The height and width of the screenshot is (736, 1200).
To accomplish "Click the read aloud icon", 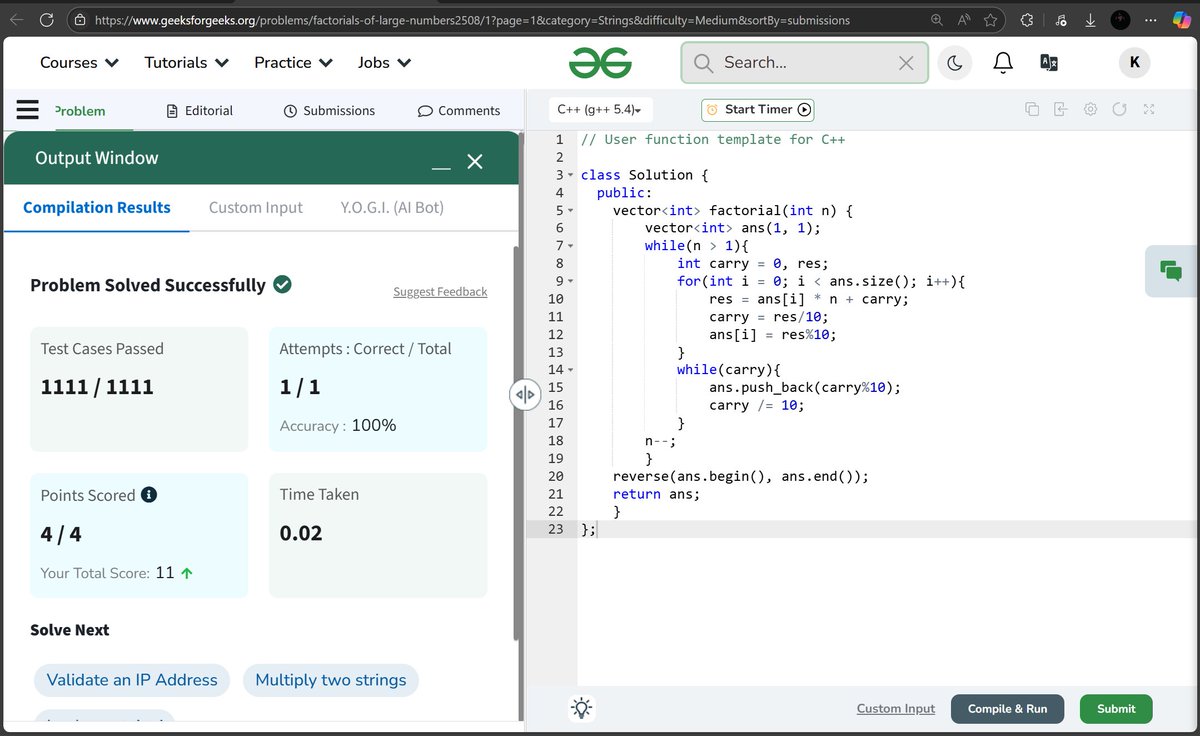I will coord(964,19).
